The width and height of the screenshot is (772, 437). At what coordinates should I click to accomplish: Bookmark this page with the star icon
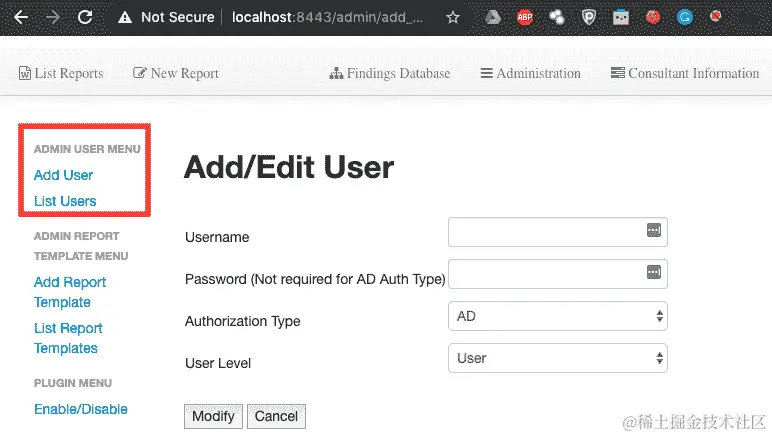pyautogui.click(x=452, y=18)
